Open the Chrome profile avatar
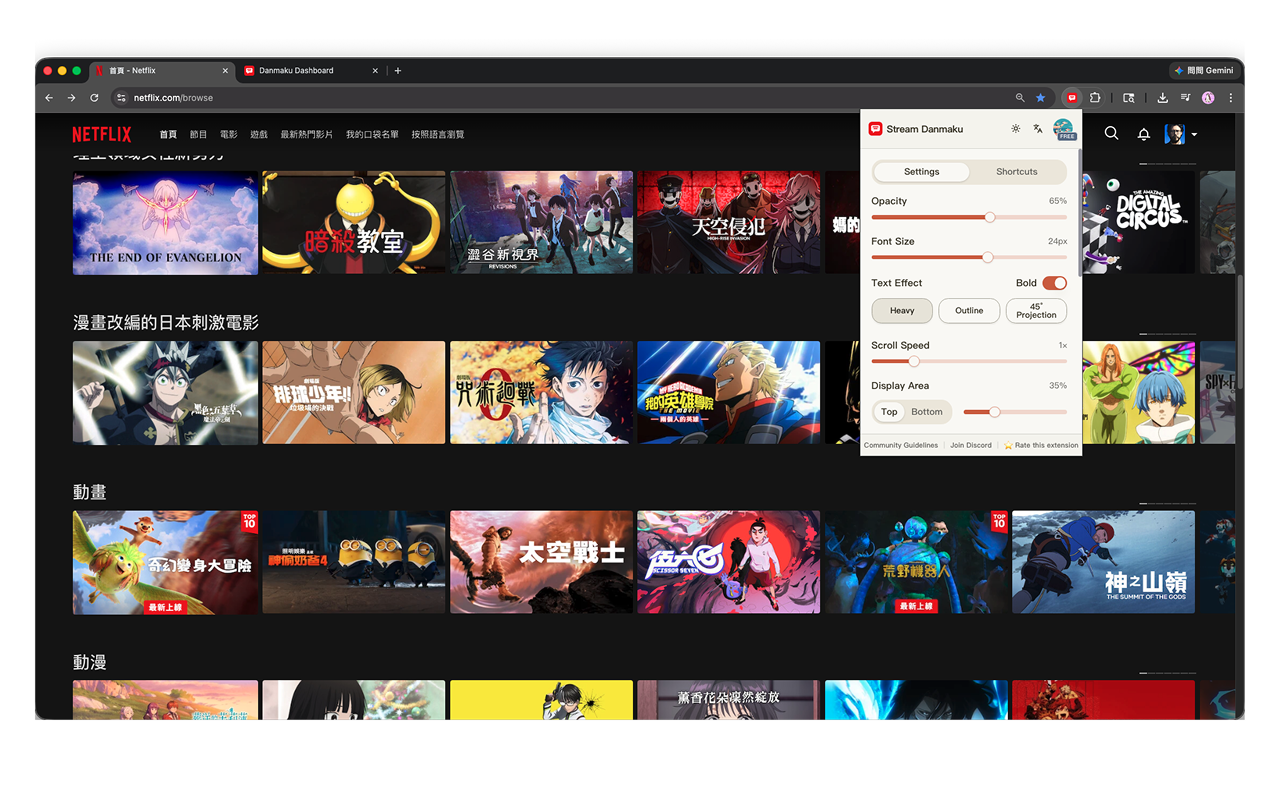 (1208, 98)
